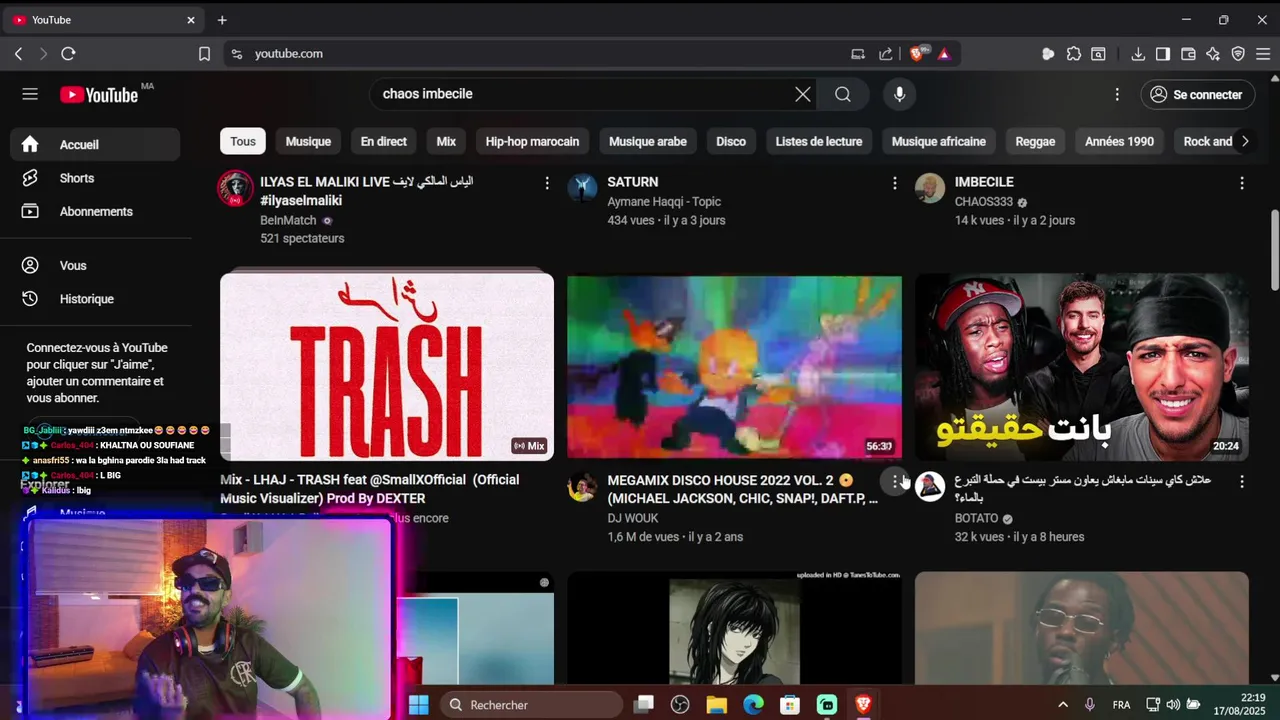This screenshot has height=720, width=1280.
Task: Open a new browser tab
Action: (x=222, y=20)
